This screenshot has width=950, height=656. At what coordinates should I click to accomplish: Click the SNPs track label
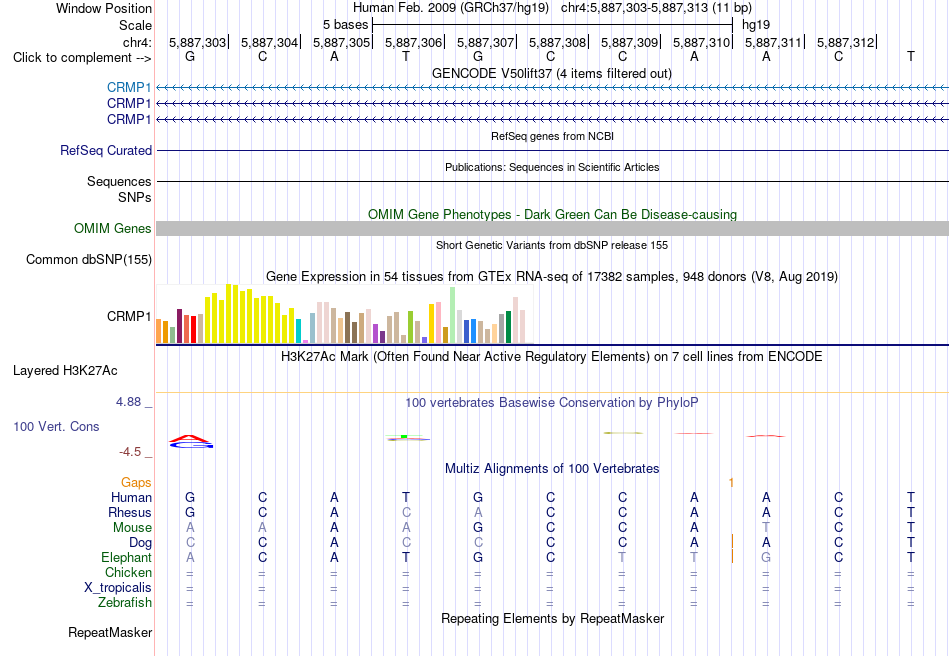point(135,197)
